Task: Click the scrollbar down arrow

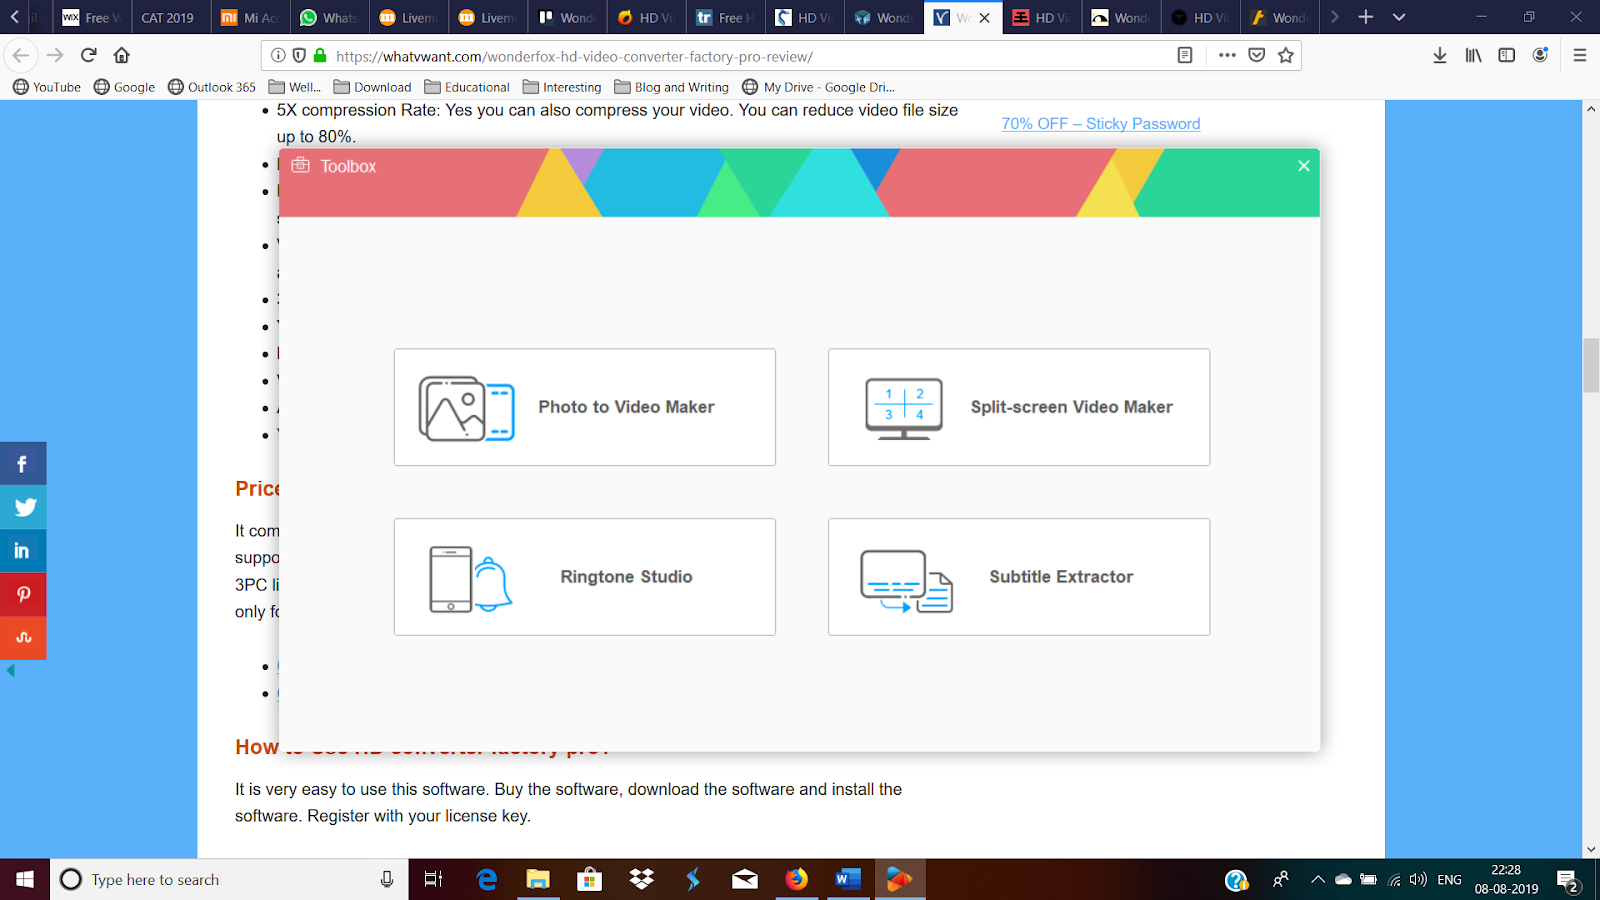Action: pos(1591,849)
